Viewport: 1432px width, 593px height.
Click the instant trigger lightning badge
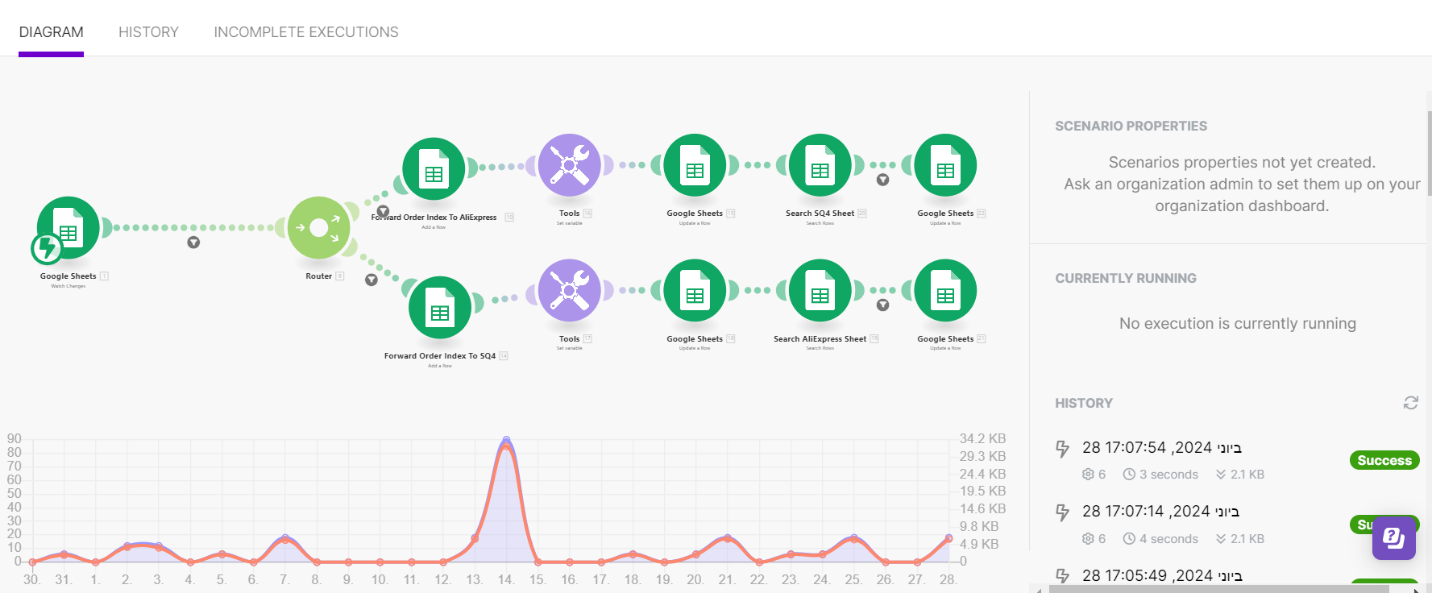point(46,248)
